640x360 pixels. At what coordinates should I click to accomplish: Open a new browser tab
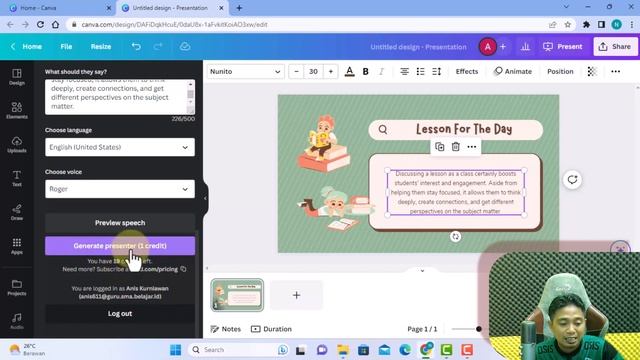(x=239, y=8)
